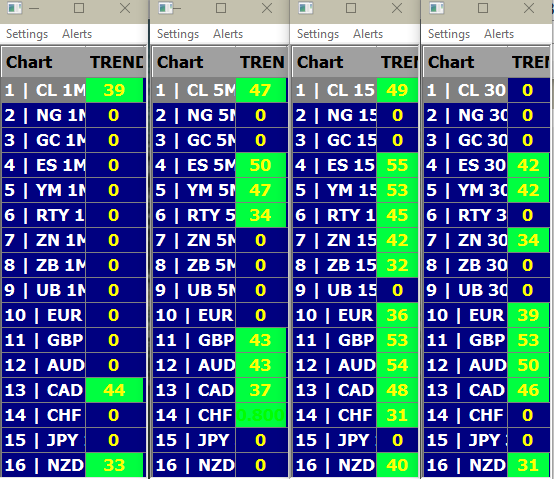Screen dimensions: 554x479
Task: Click trend value 37 for CAD in 5M window
Action: (261, 390)
